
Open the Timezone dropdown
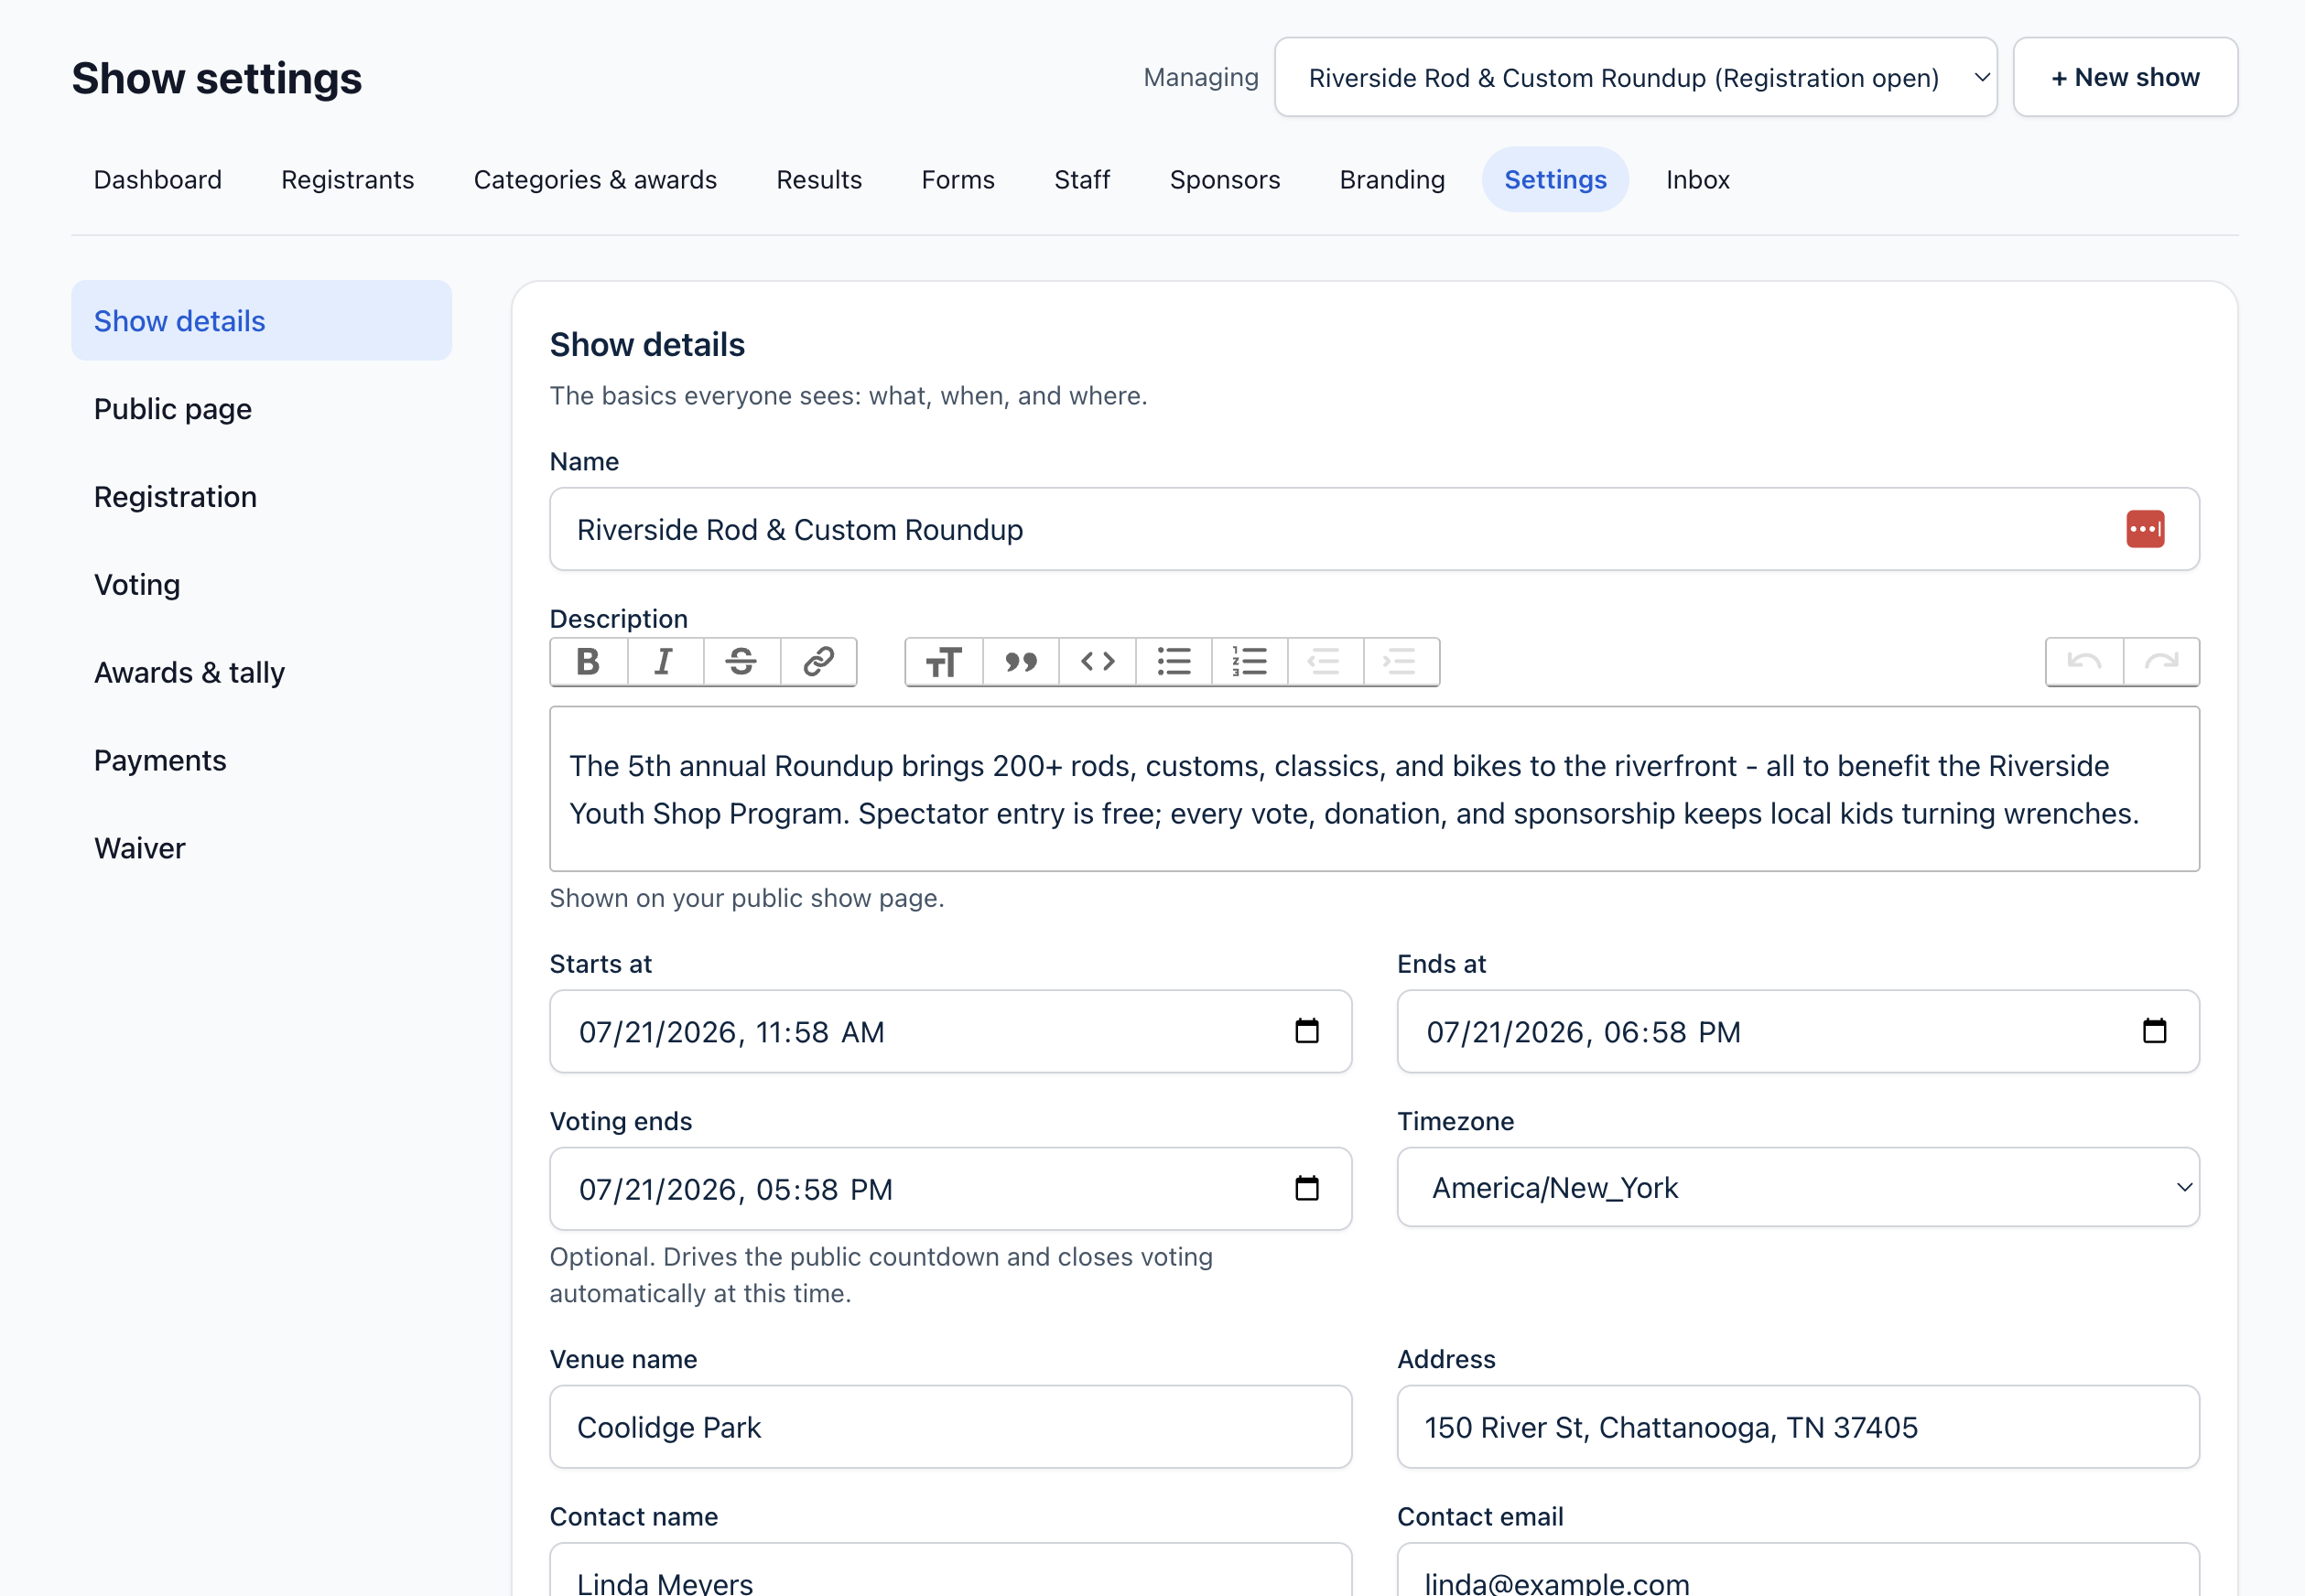[x=1798, y=1187]
